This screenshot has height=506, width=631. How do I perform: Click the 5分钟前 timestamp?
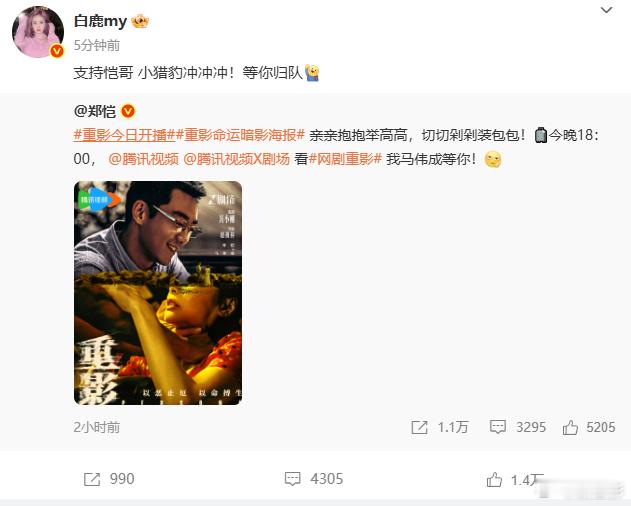[x=97, y=45]
